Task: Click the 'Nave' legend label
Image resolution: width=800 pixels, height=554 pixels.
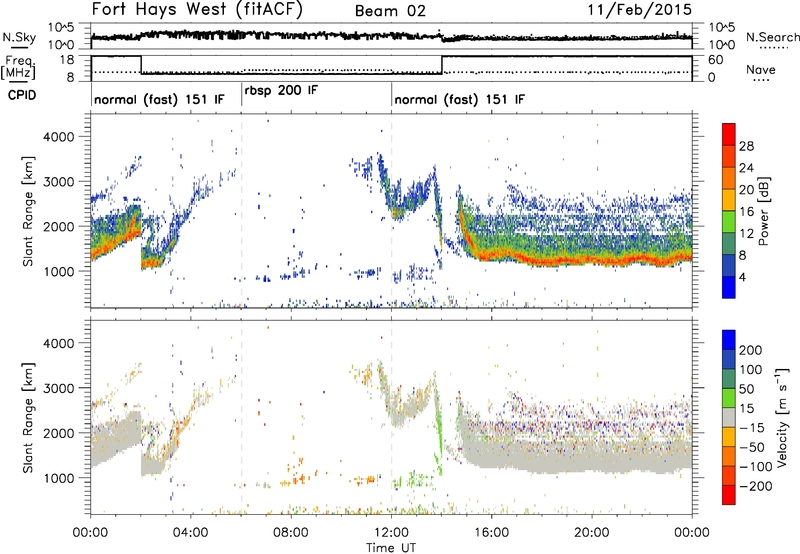Action: [x=761, y=70]
